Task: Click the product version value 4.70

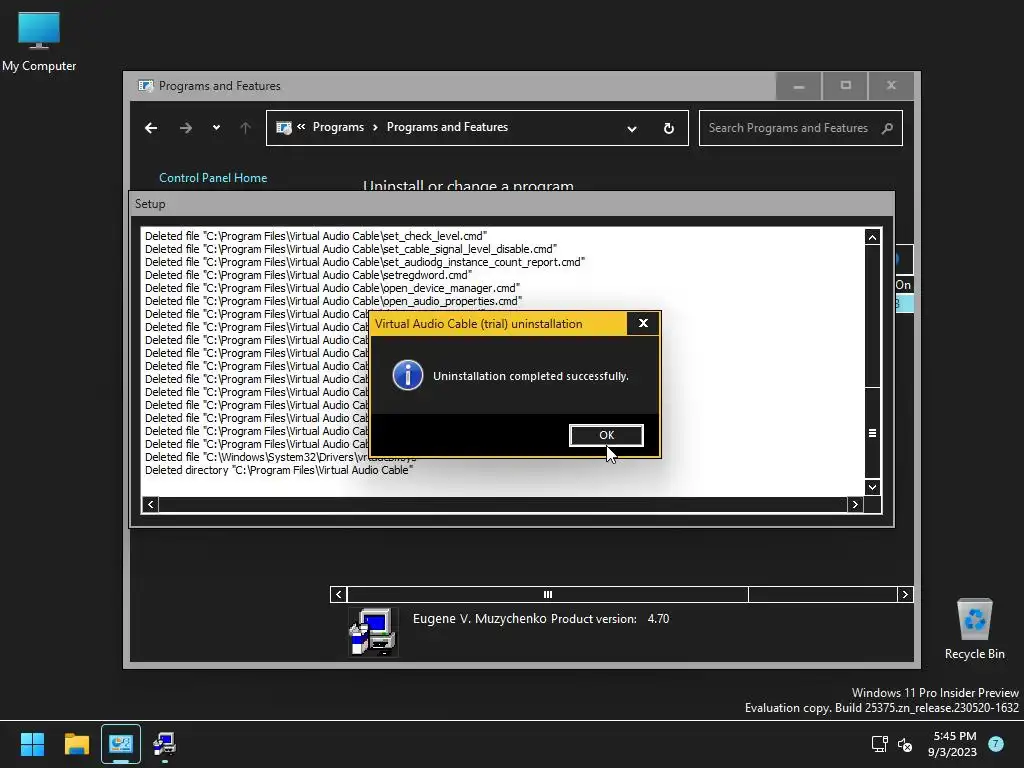Action: point(658,618)
